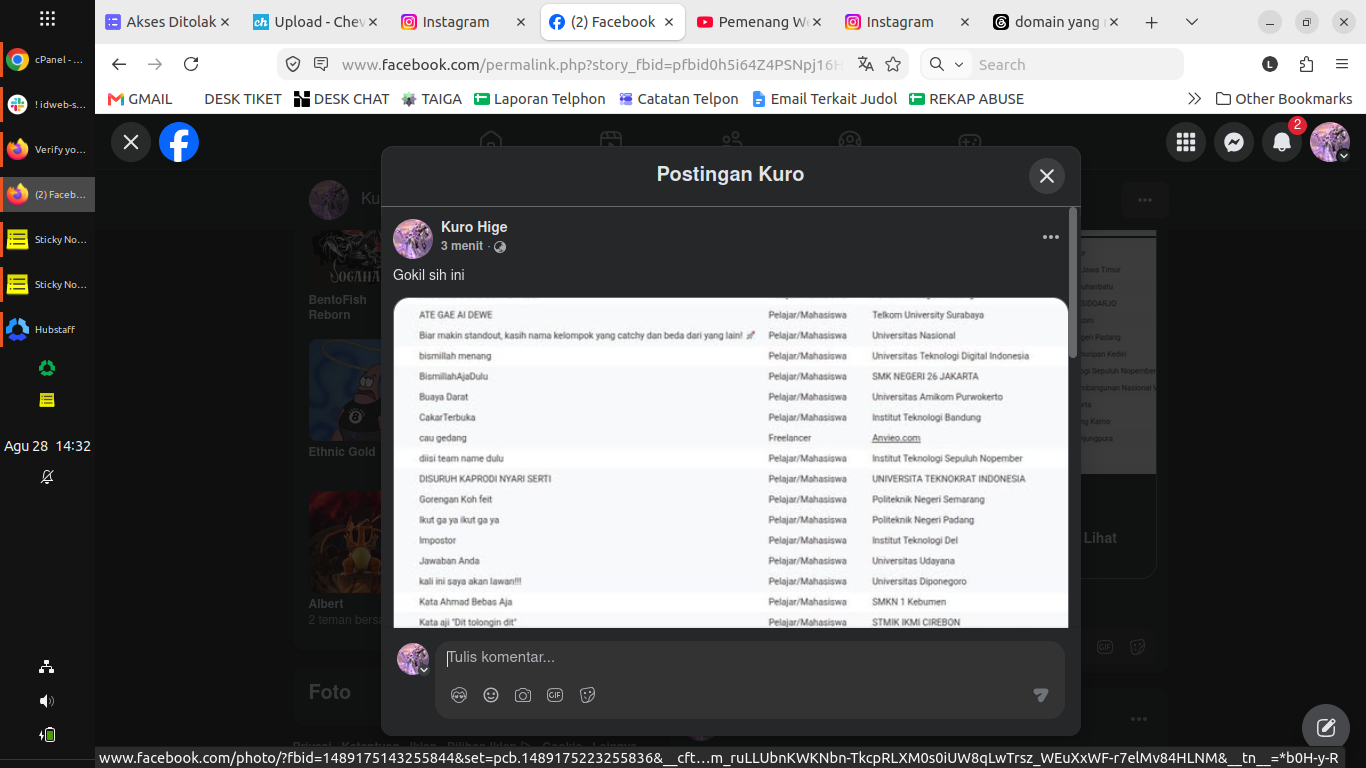Click the public audience globe icon
This screenshot has width=1366, height=768.
(x=500, y=247)
